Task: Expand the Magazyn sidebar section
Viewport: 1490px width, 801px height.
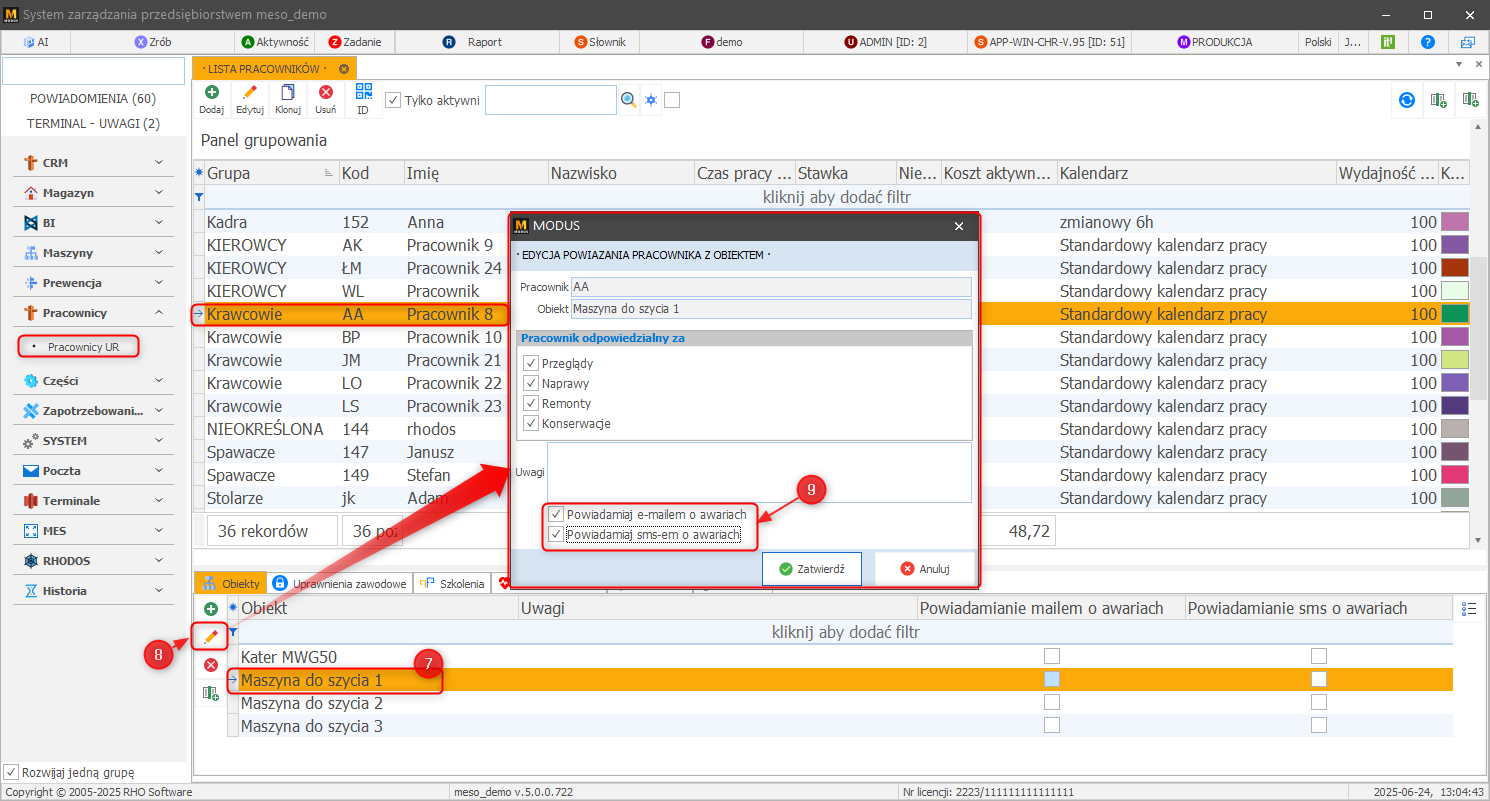Action: click(x=94, y=193)
